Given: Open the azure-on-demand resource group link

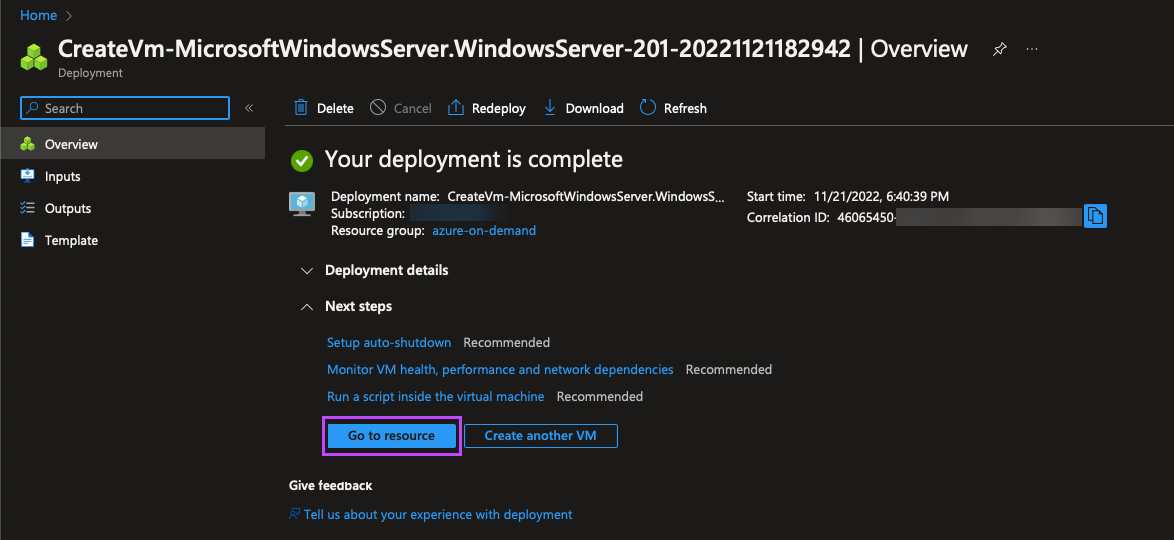Looking at the screenshot, I should (484, 230).
